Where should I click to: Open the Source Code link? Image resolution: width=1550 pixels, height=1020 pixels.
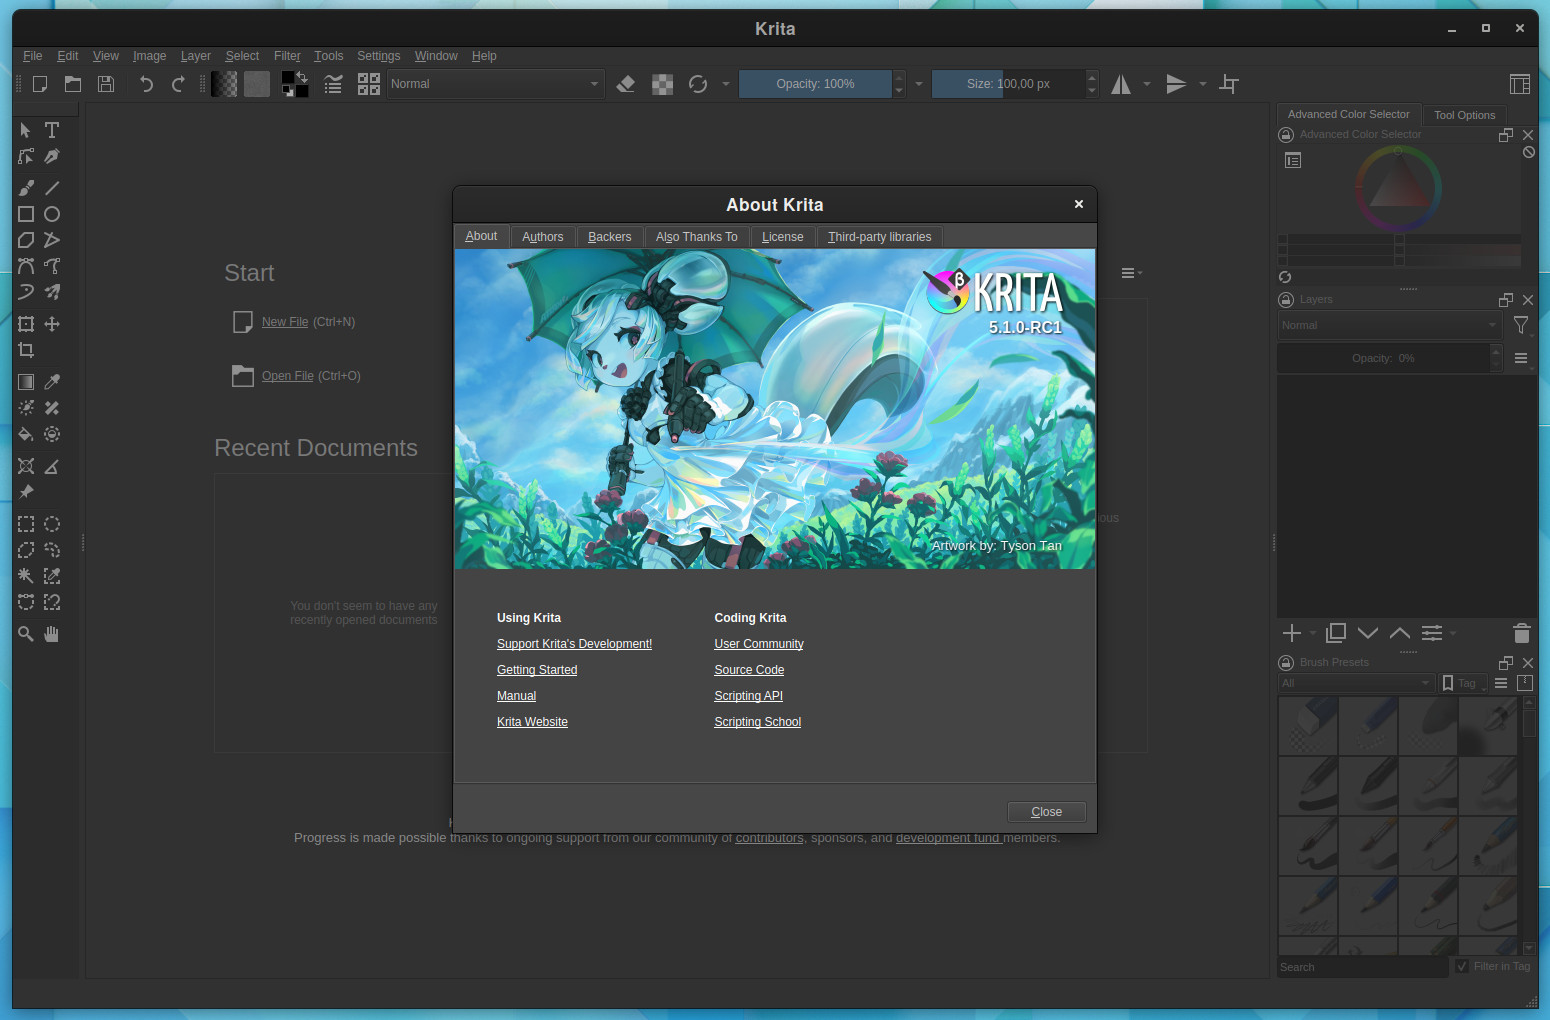(749, 670)
